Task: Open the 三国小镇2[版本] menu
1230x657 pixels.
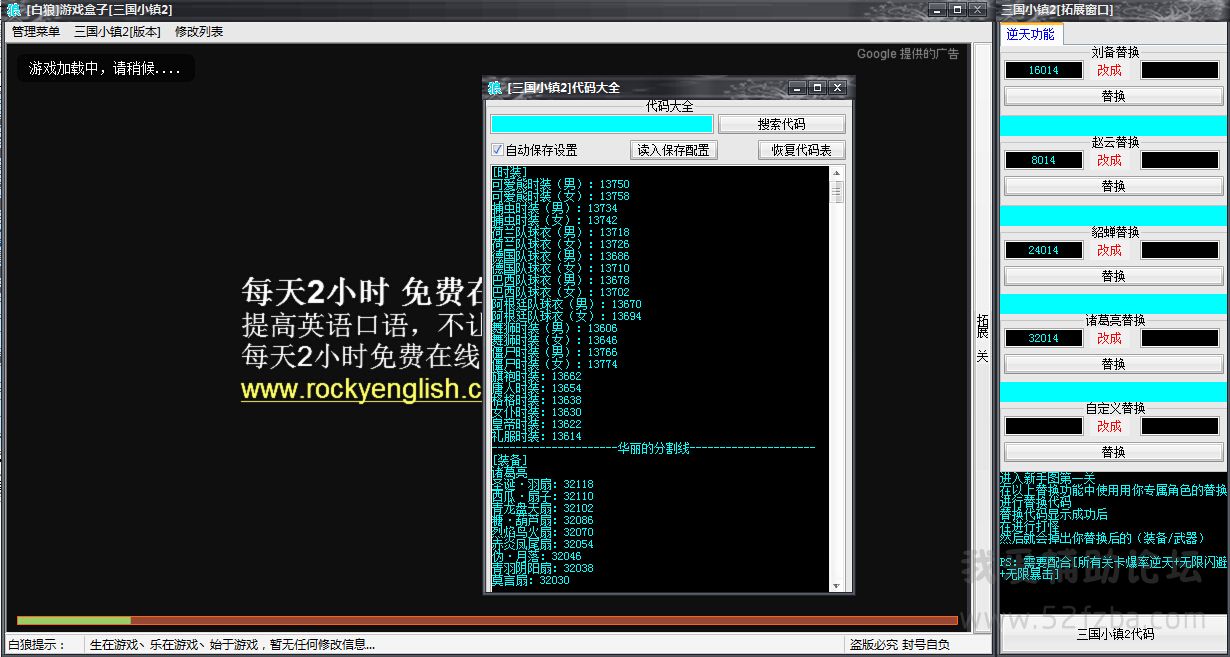Action: pyautogui.click(x=117, y=32)
